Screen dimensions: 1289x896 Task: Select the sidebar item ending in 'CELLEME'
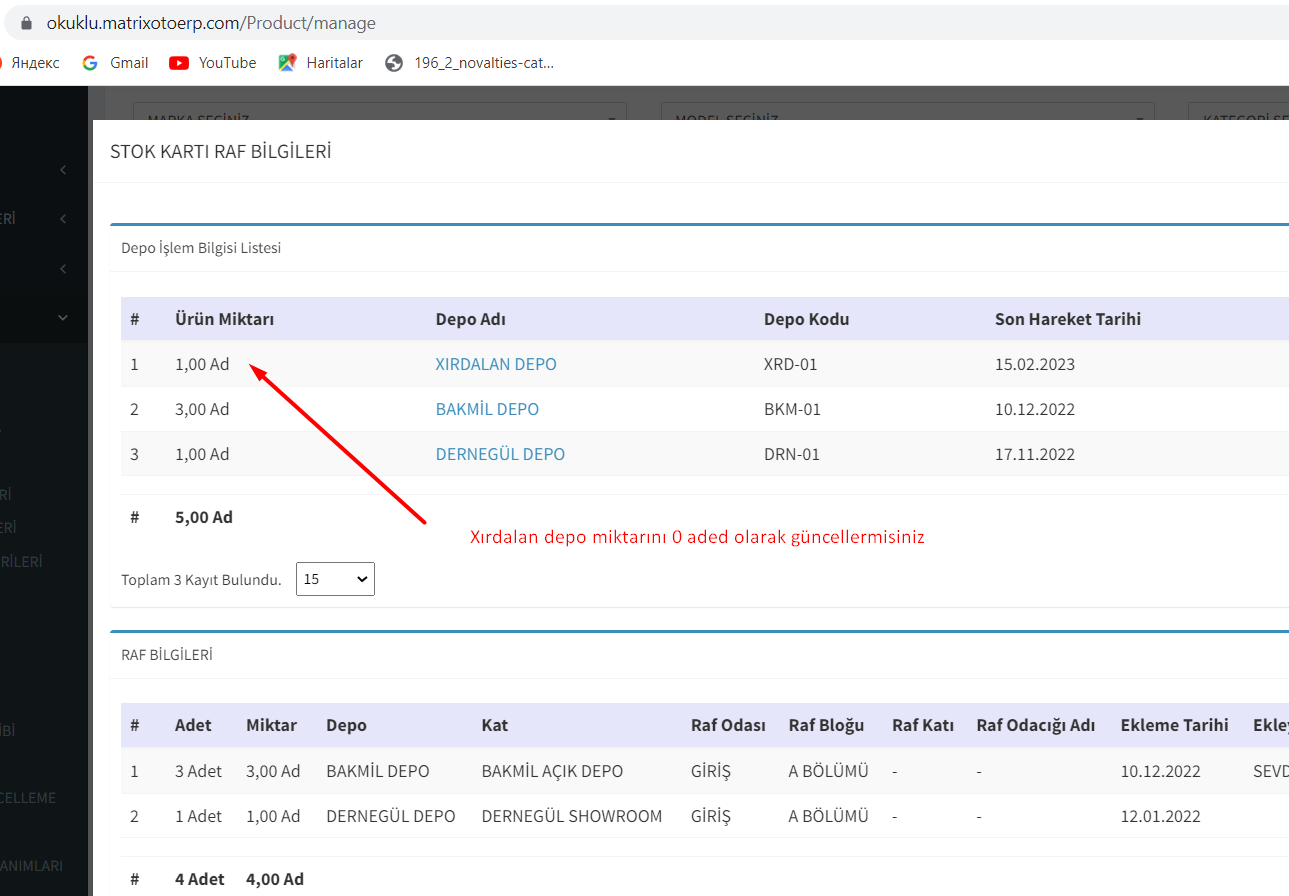click(28, 798)
